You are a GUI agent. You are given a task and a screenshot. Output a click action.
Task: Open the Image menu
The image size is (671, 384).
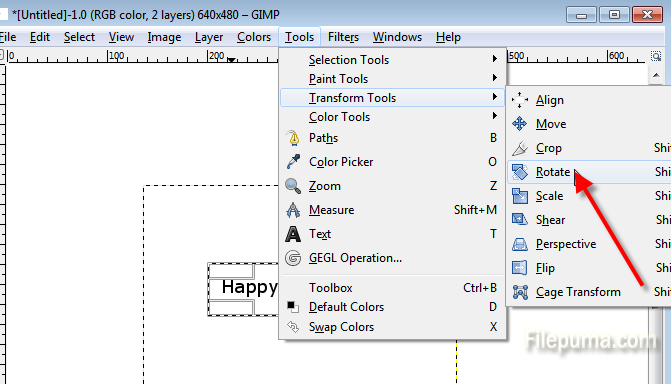pyautogui.click(x=164, y=37)
